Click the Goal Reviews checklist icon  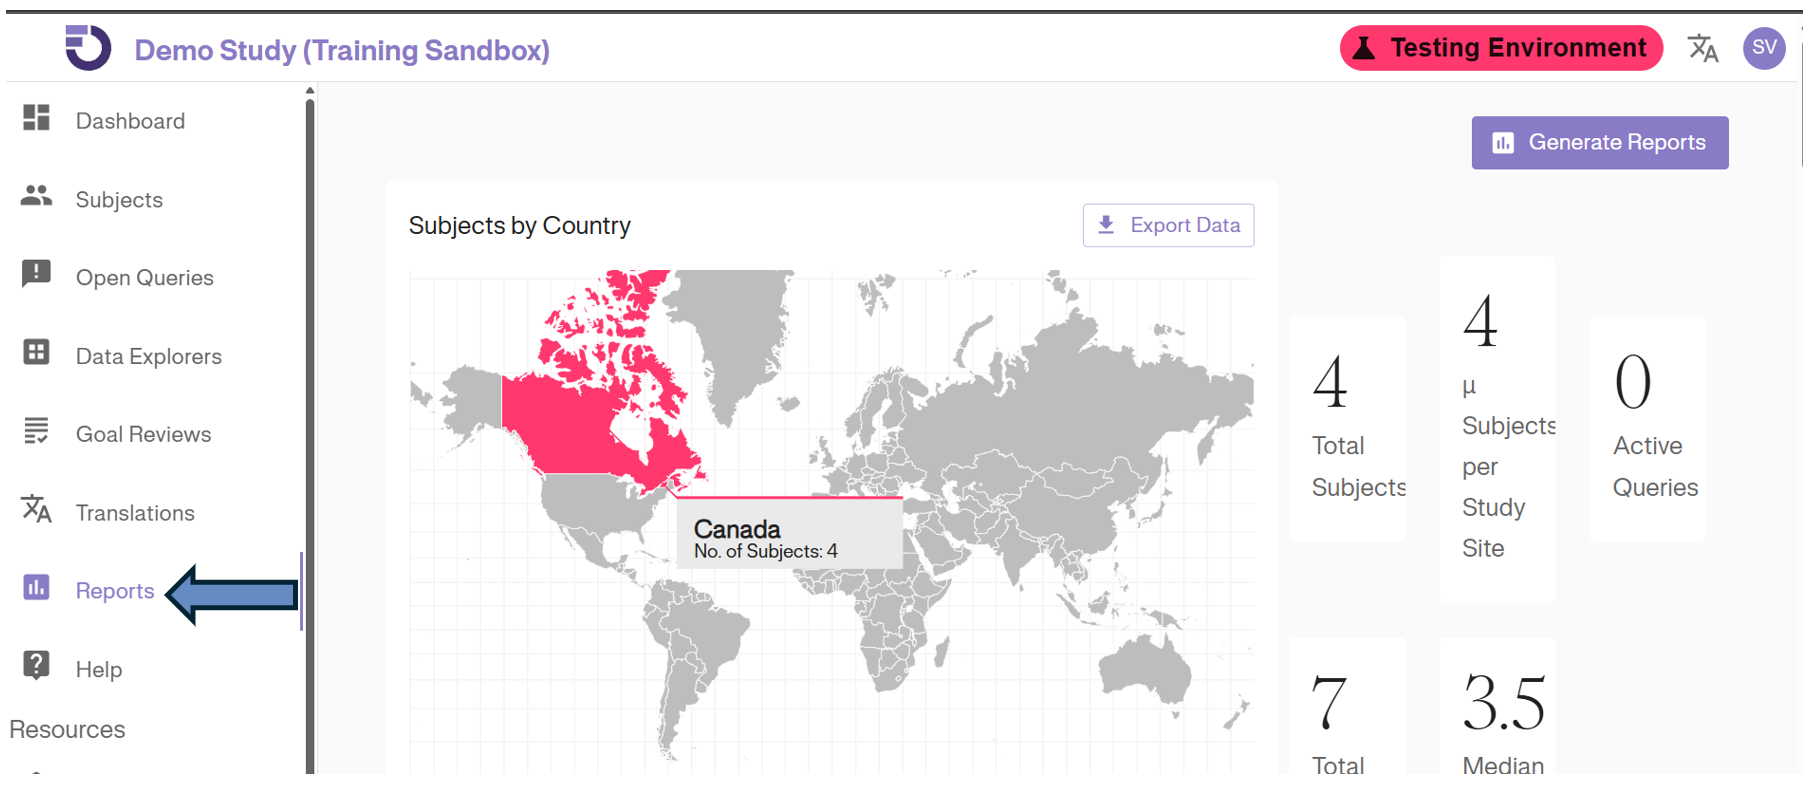(36, 430)
